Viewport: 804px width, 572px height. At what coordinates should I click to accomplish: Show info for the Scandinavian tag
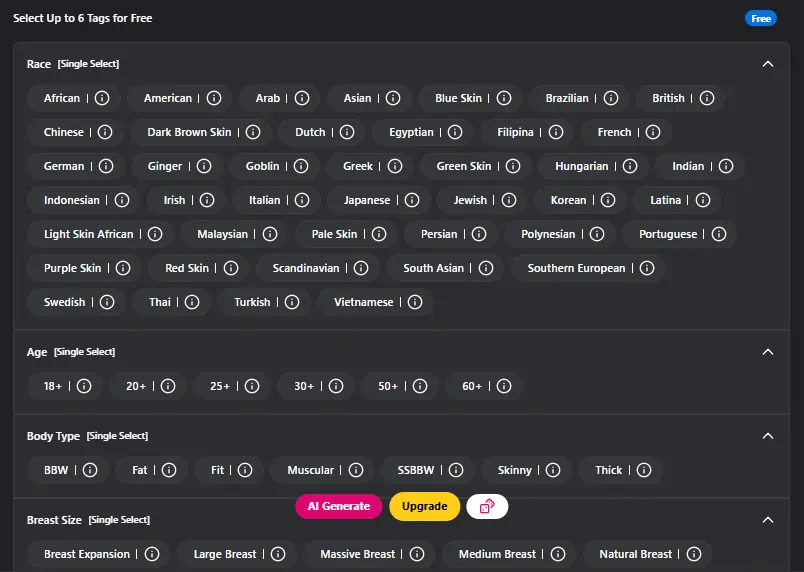pyautogui.click(x=361, y=268)
